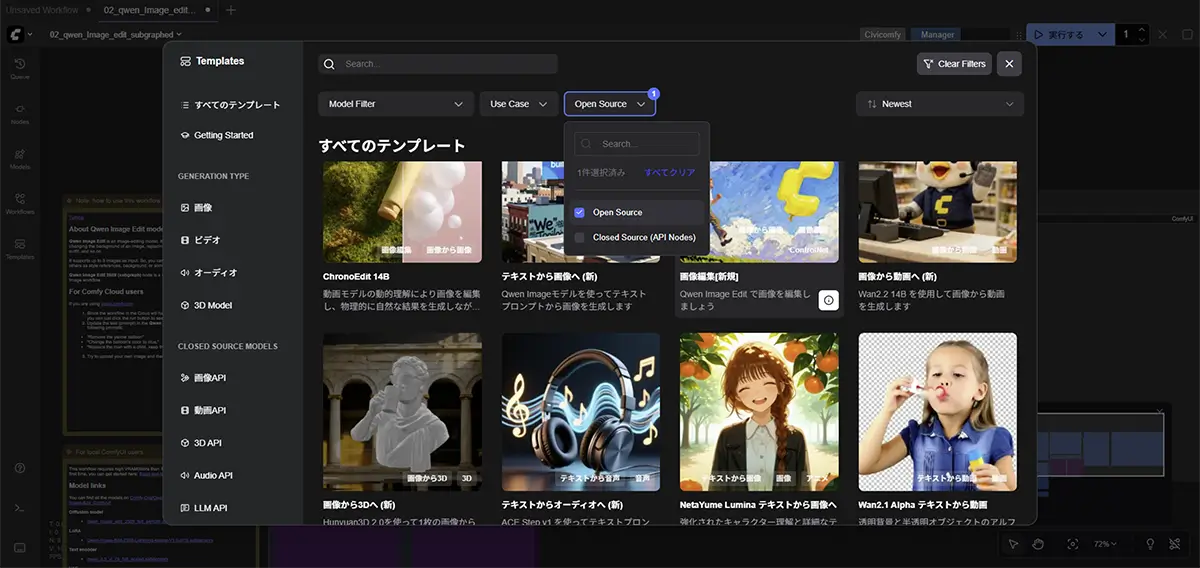This screenshot has height=568, width=1200.
Task: Open the Use Case dropdown
Action: pyautogui.click(x=518, y=104)
